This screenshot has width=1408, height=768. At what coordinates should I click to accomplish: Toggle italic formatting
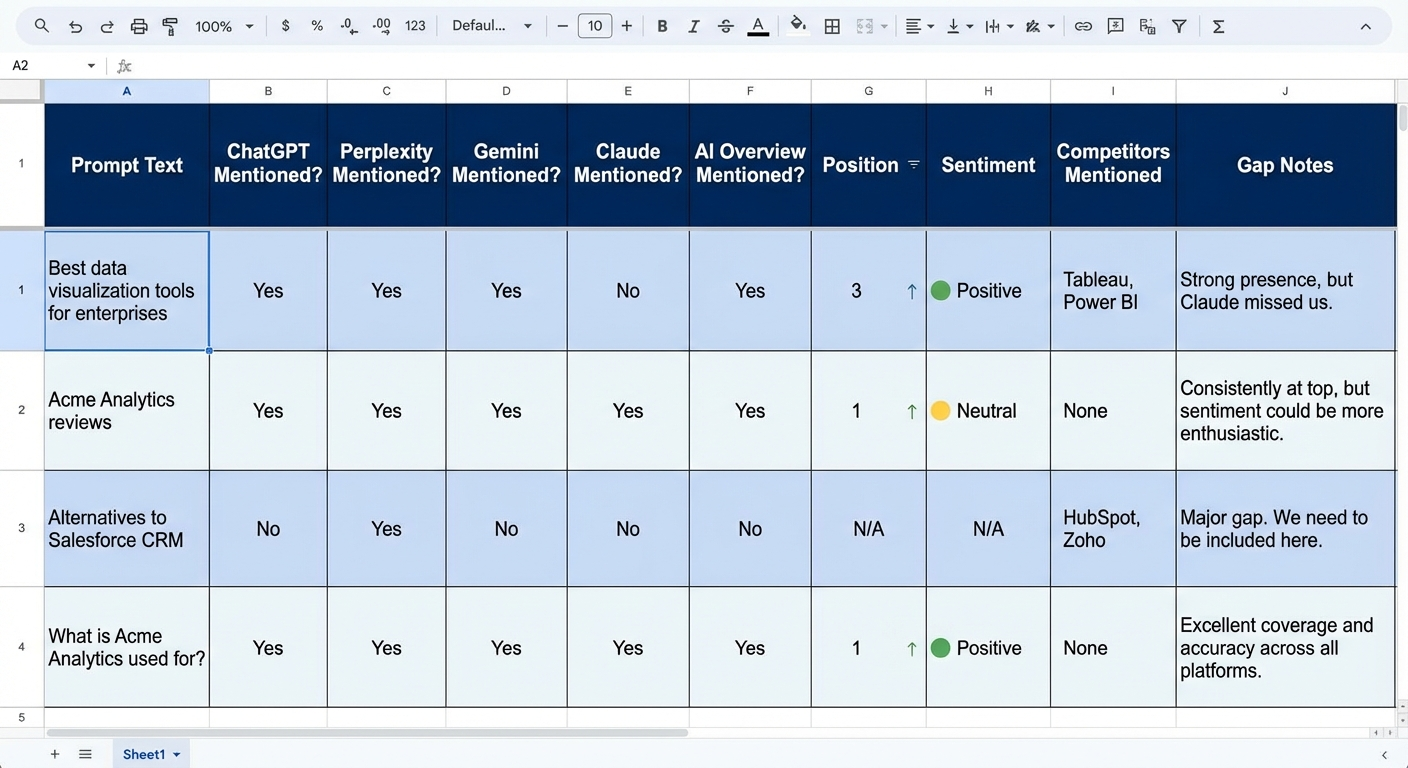(x=693, y=26)
